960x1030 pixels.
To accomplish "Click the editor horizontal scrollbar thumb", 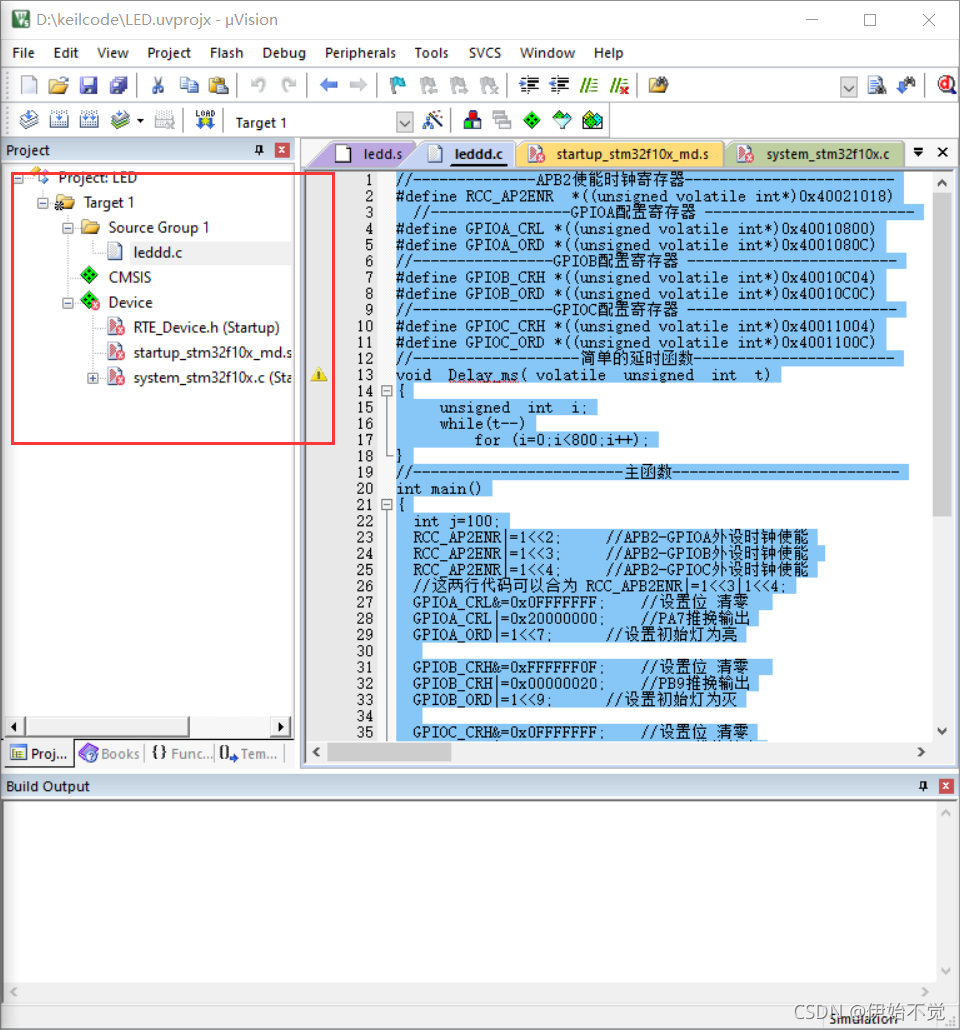I will (x=389, y=752).
